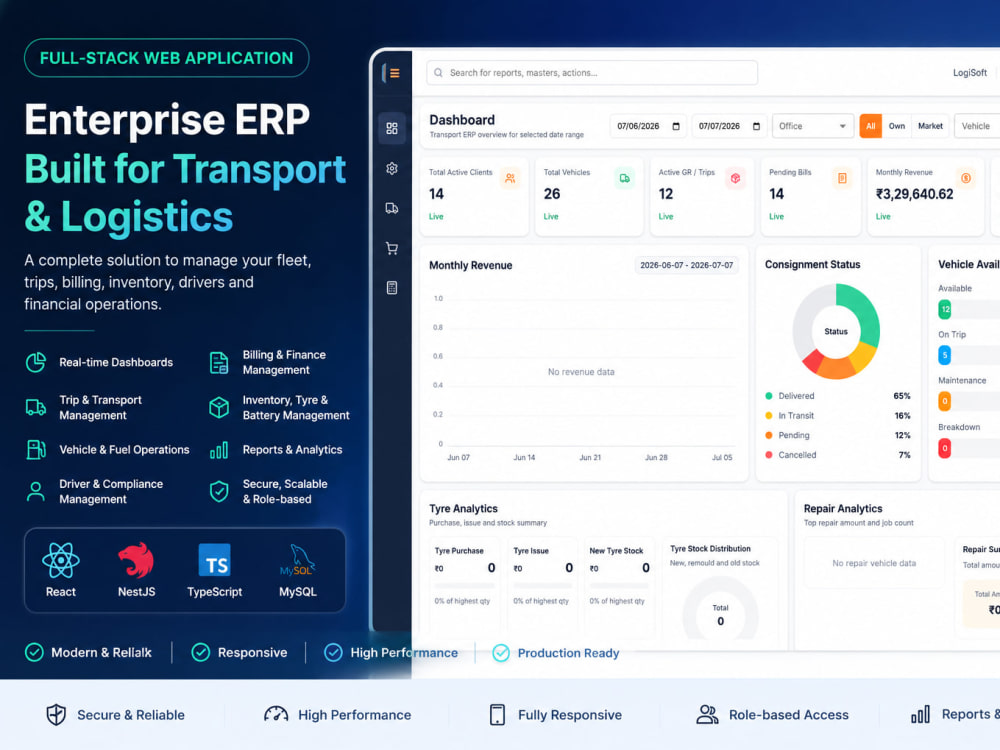Click the '₹3,29,640.62' revenue value
This screenshot has height=750, width=1000.
[x=914, y=194]
